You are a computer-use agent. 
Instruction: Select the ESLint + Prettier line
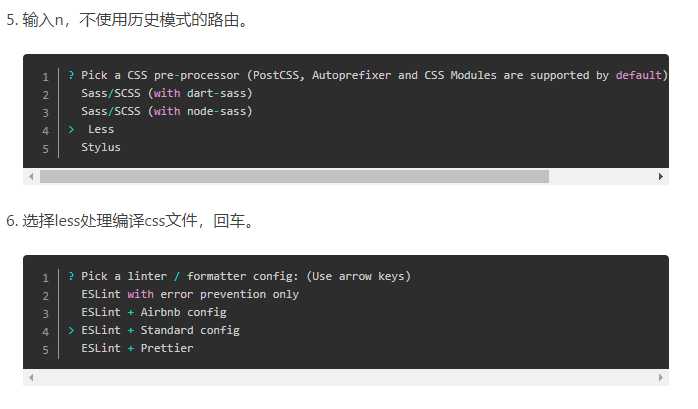click(x=137, y=348)
